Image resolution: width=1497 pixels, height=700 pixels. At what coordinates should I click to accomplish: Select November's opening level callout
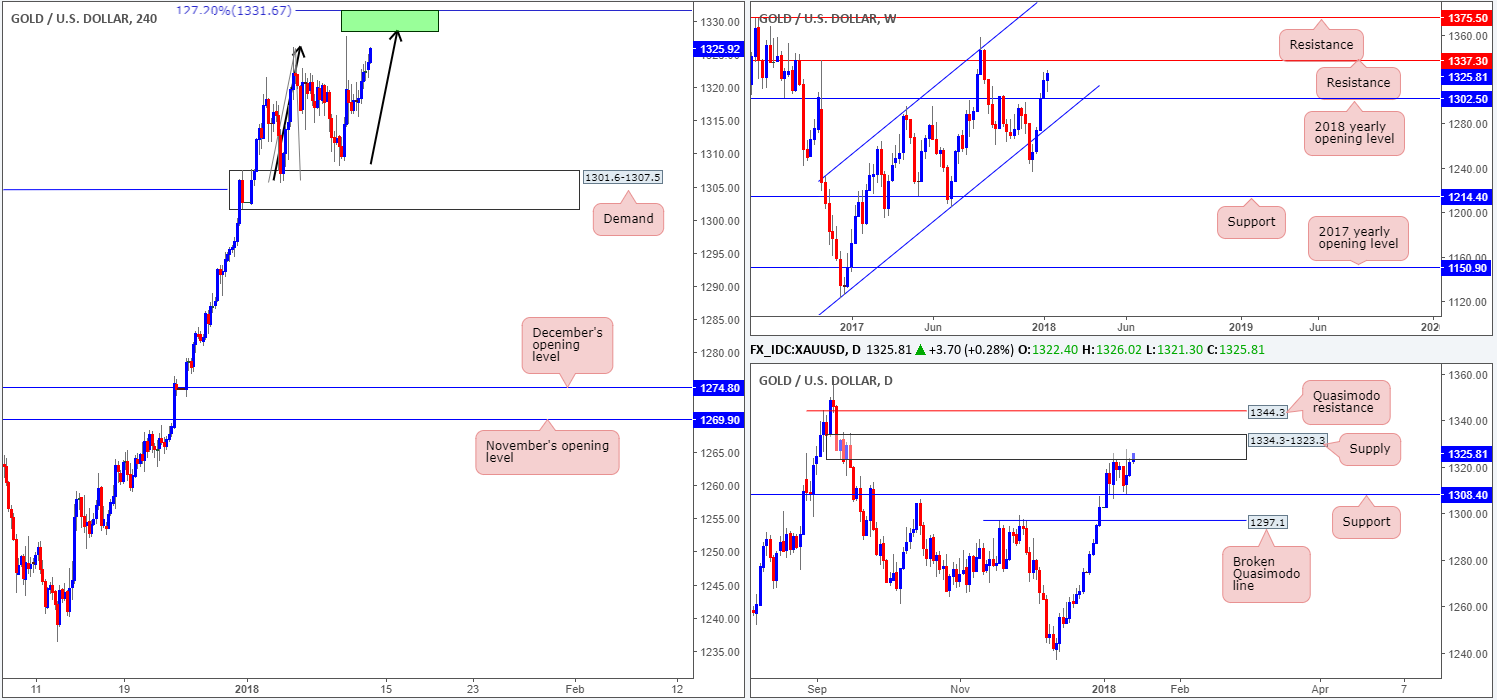[547, 451]
